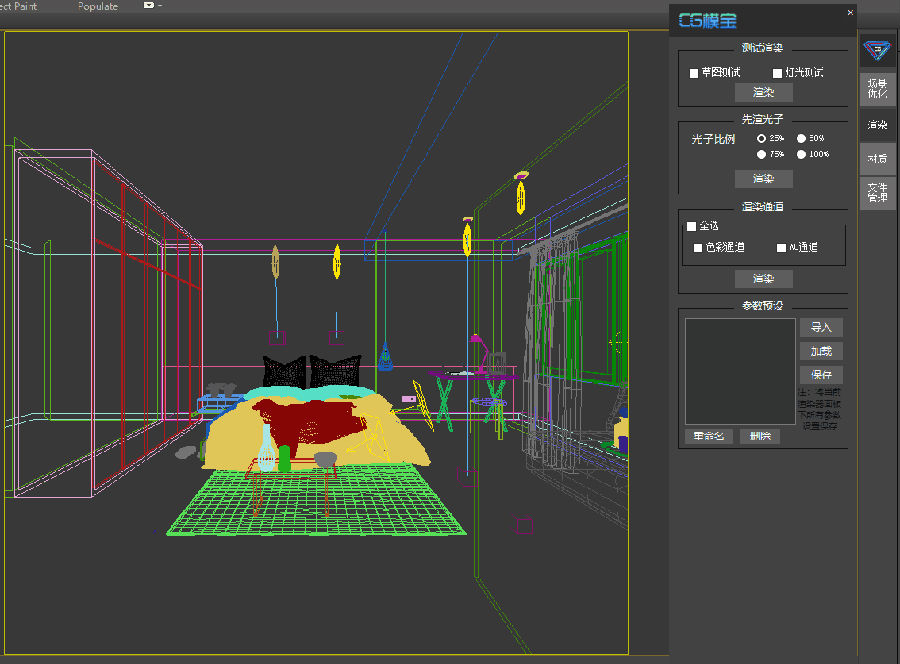Viewport: 900px width, 664px height.
Task: Click 渲染 button under 先渲光子
Action: pyautogui.click(x=763, y=179)
